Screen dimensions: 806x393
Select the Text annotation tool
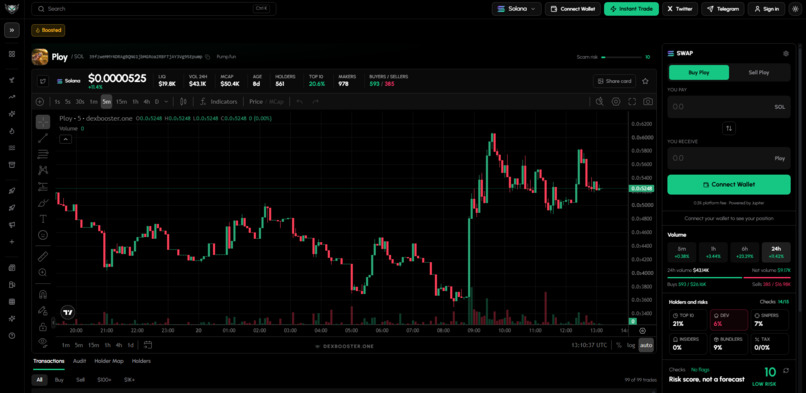pos(43,219)
